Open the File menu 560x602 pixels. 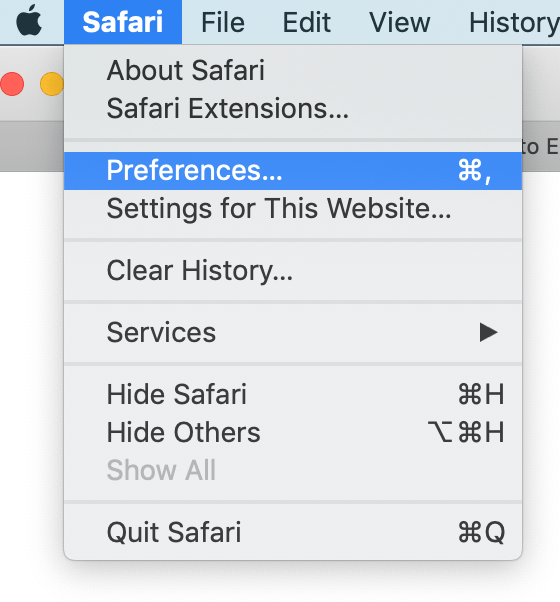pos(223,22)
